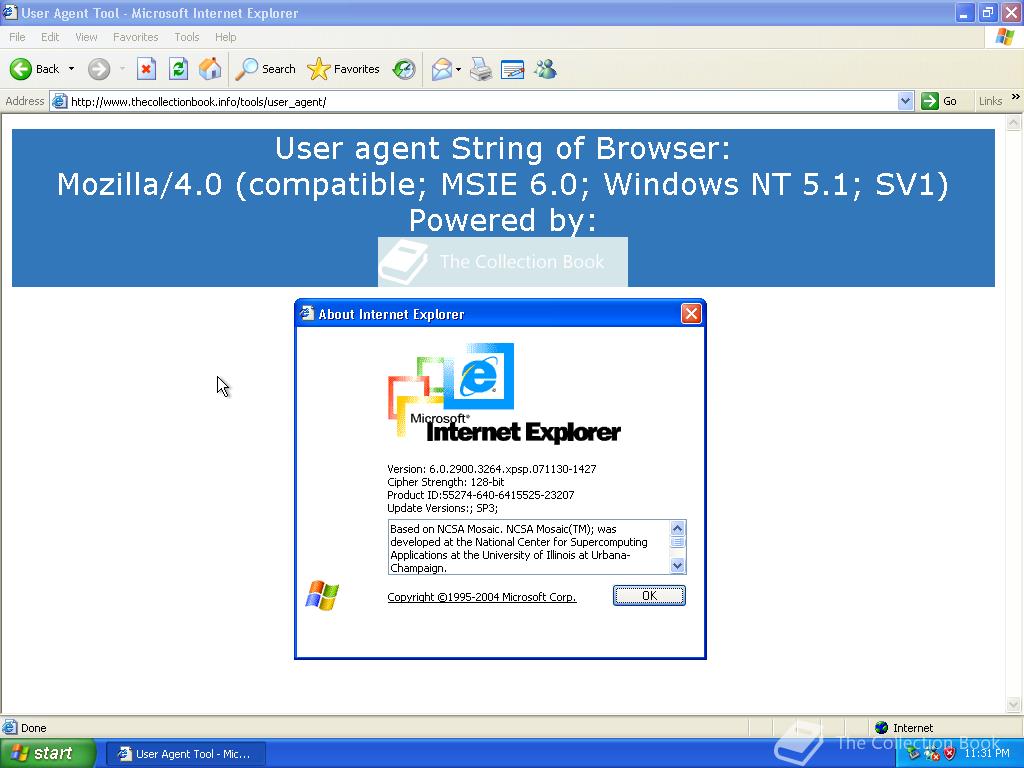Click the red security shield tray icon
The width and height of the screenshot is (1024, 768).
[x=950, y=754]
